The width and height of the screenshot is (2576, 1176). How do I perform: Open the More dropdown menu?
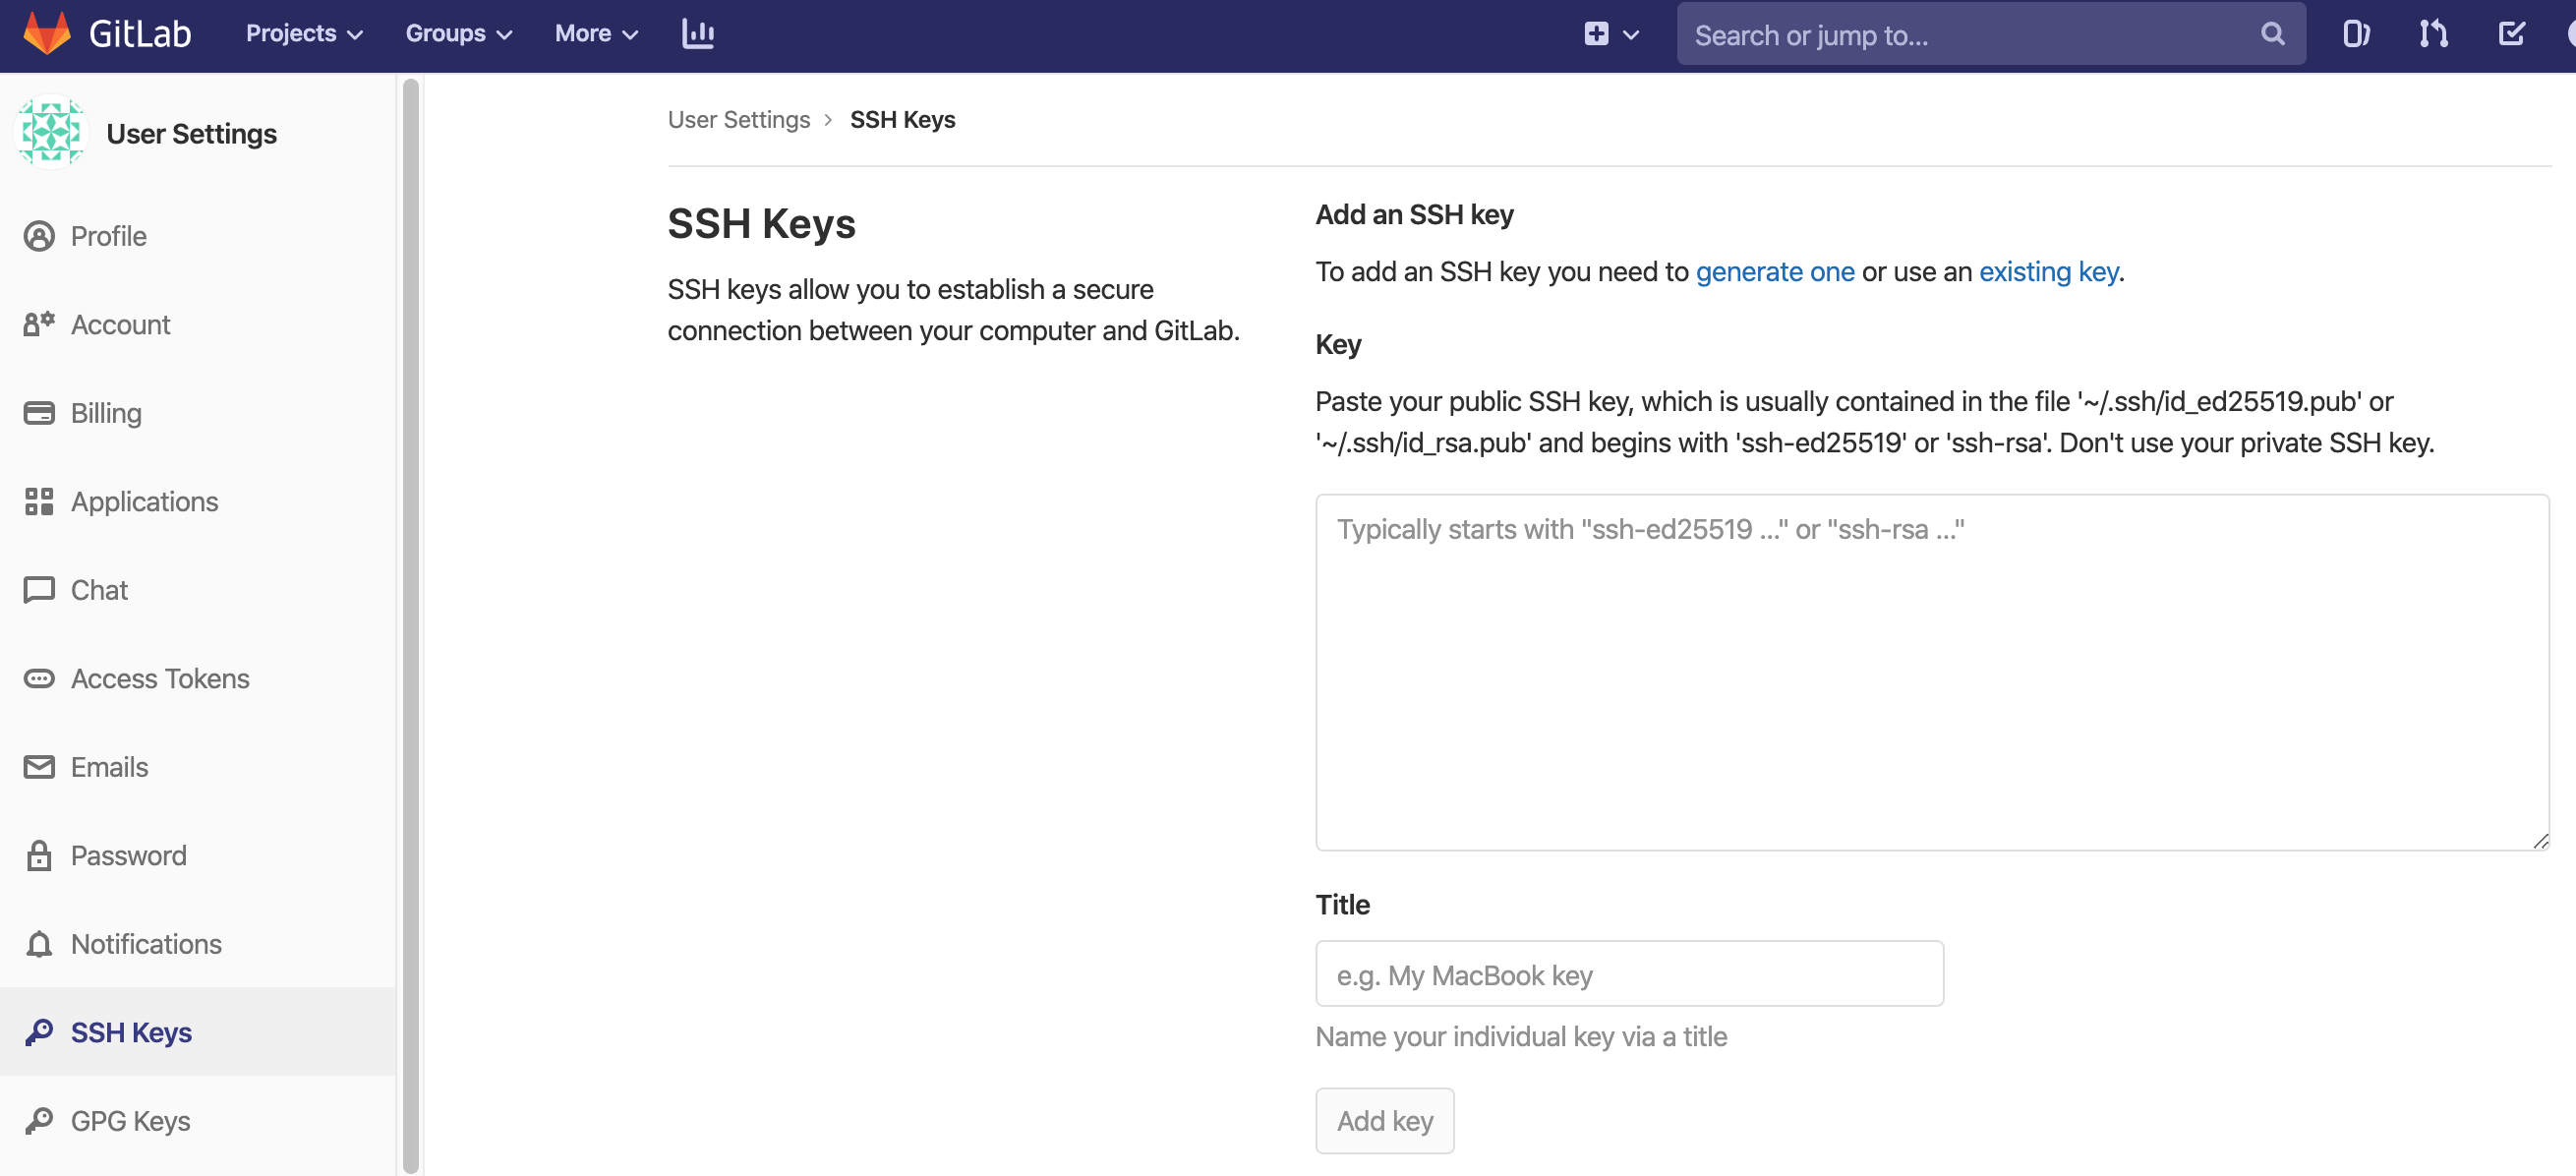[596, 33]
